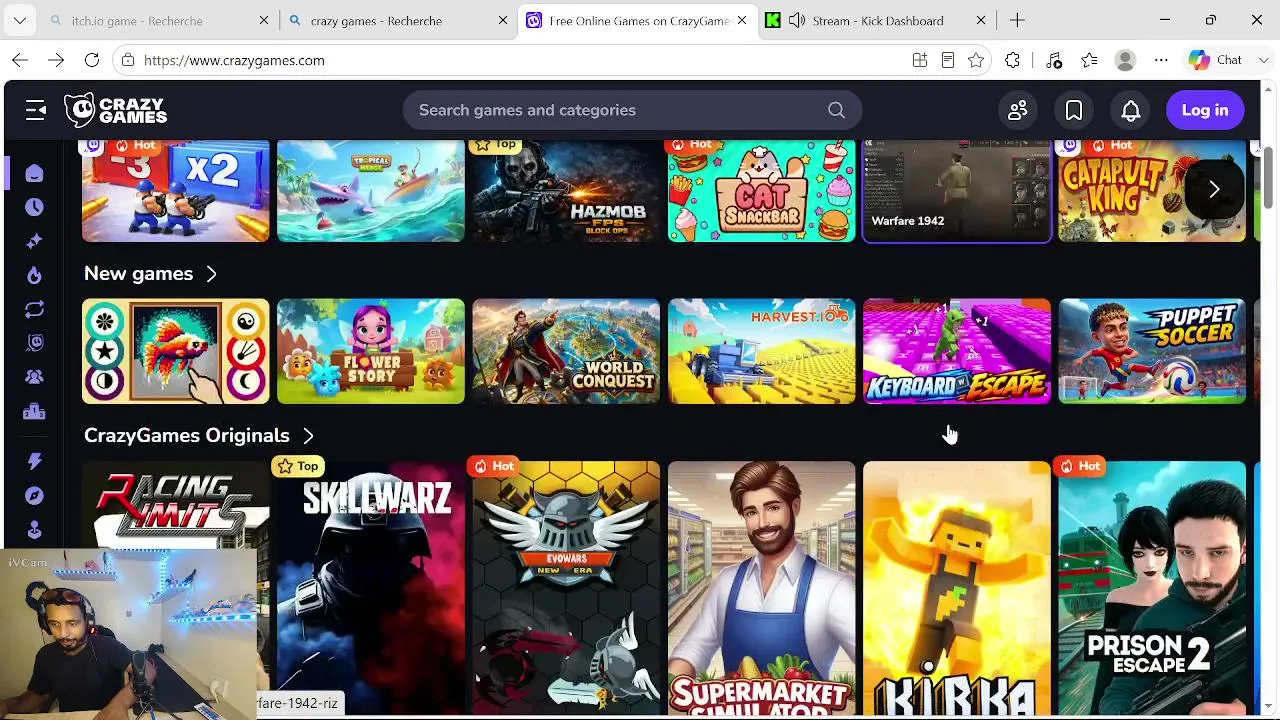Click the address bar URL
This screenshot has height=720, width=1280.
(x=234, y=60)
